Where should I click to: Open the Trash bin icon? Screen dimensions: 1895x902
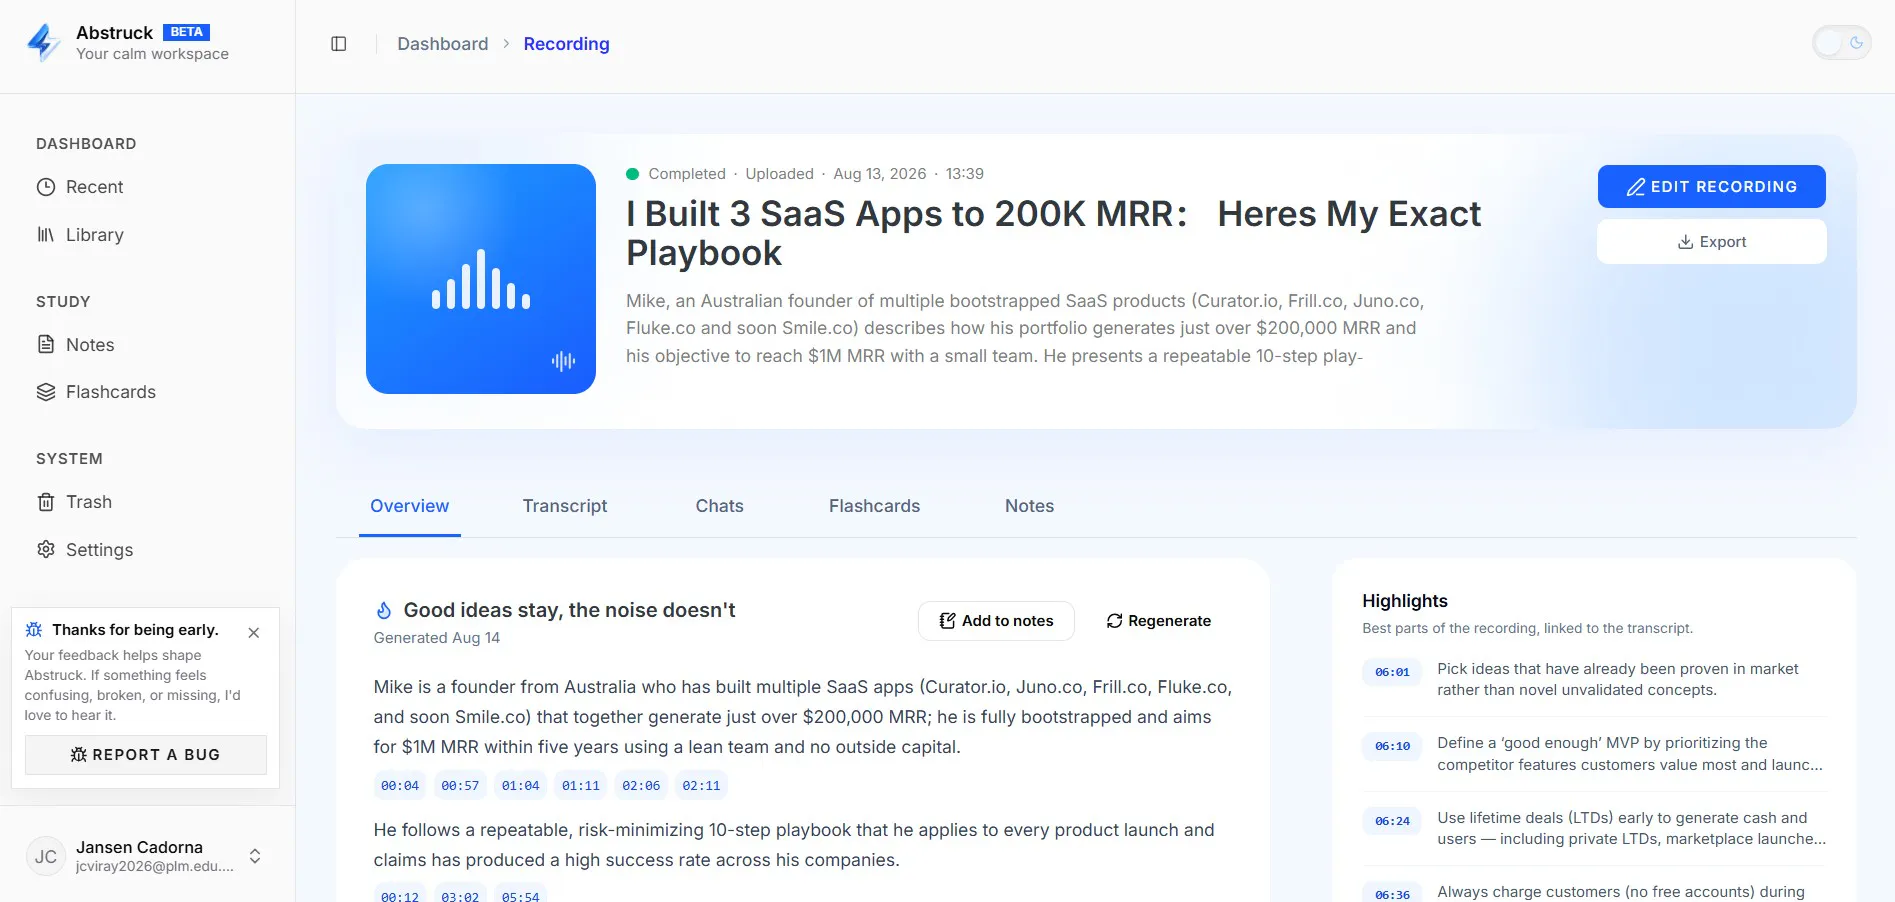46,502
